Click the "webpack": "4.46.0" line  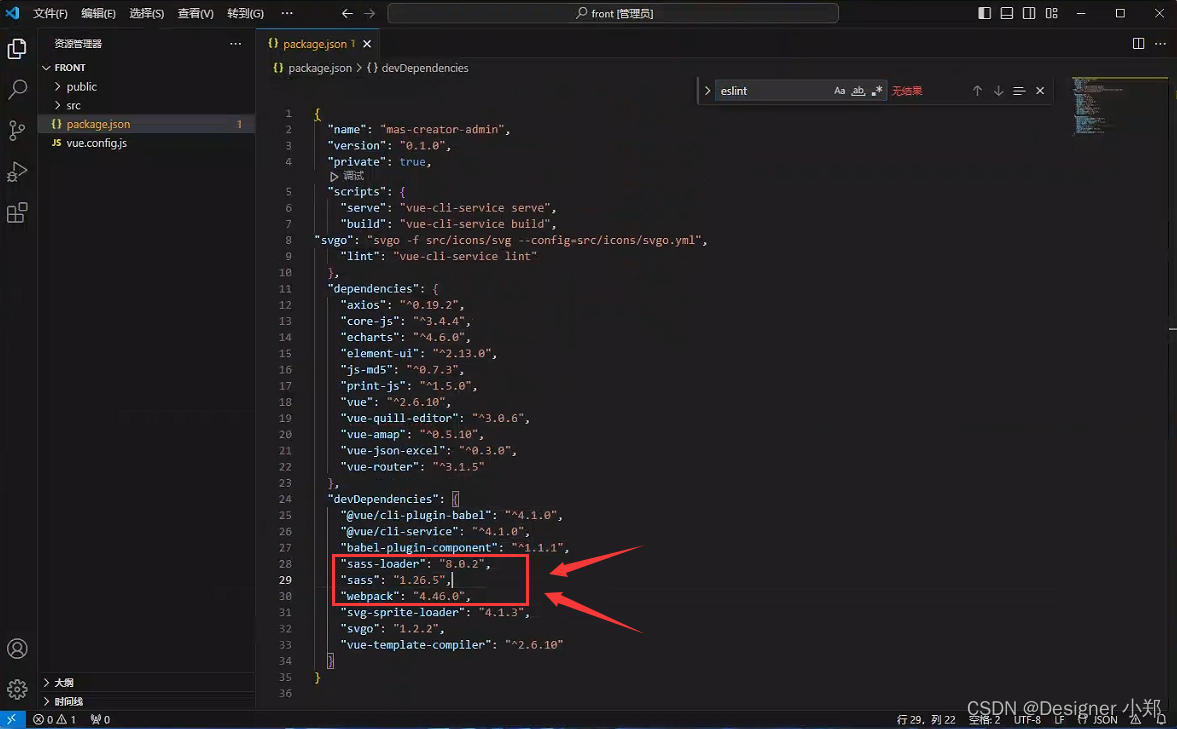405,596
